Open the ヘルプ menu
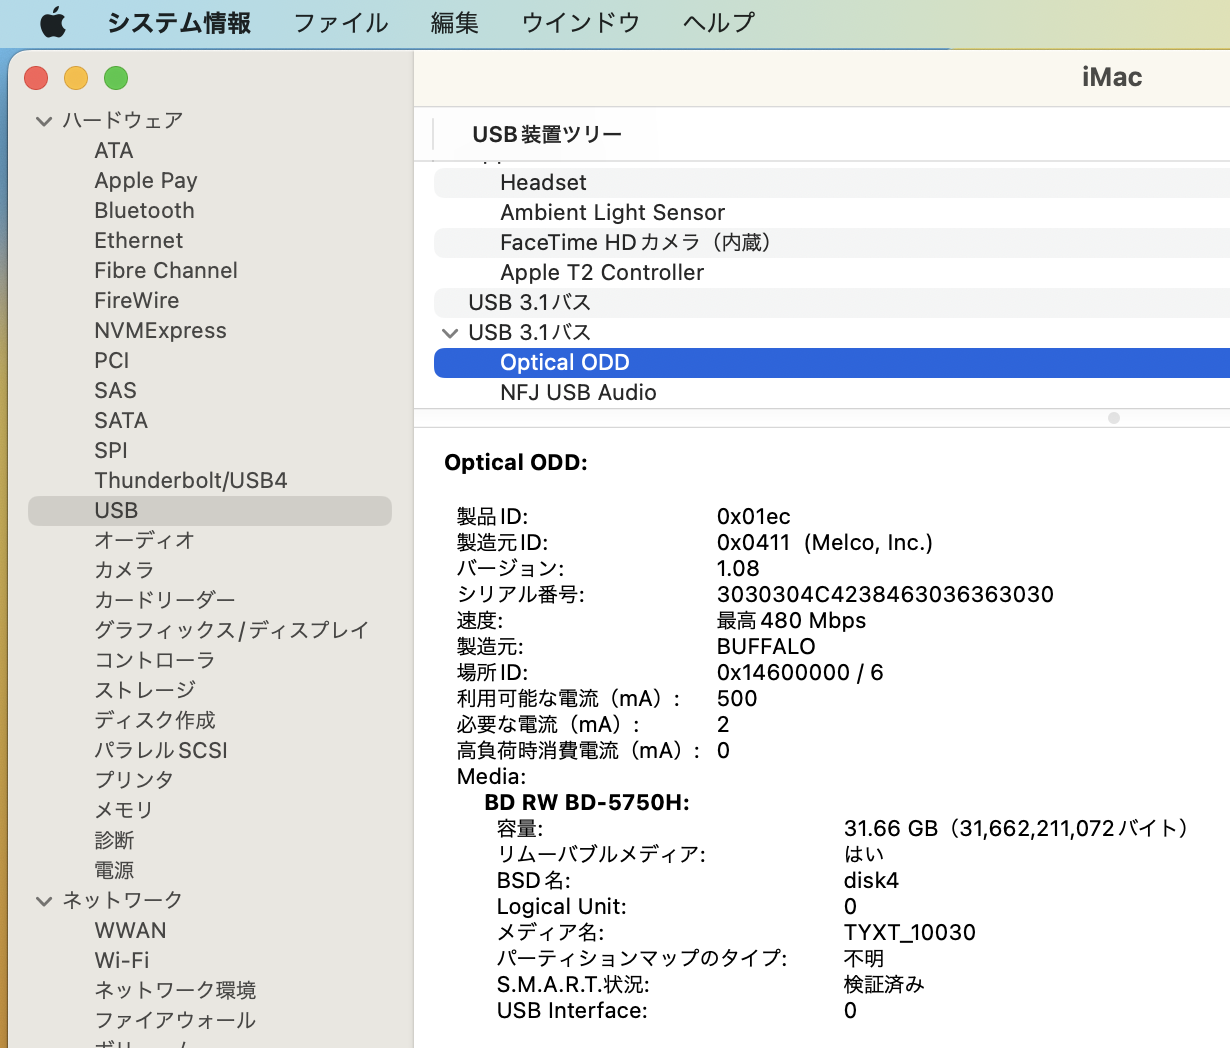The image size is (1230, 1048). (718, 22)
